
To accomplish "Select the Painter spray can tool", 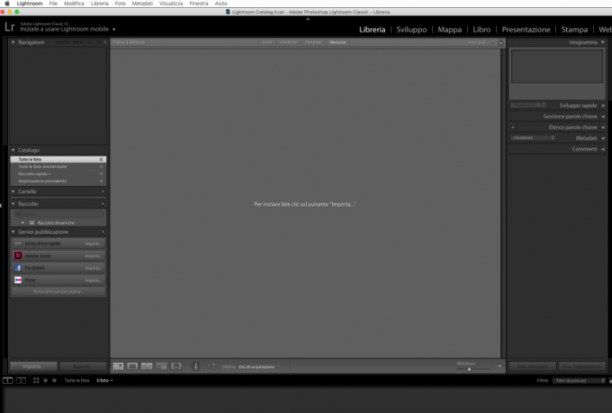I will pos(196,366).
